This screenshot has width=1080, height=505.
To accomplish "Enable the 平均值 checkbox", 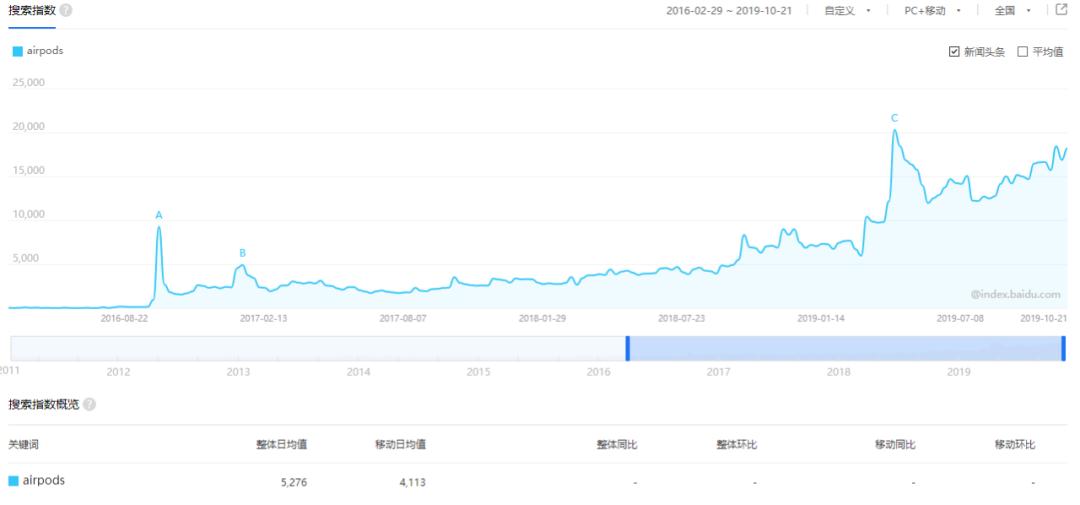I will pos(1023,52).
